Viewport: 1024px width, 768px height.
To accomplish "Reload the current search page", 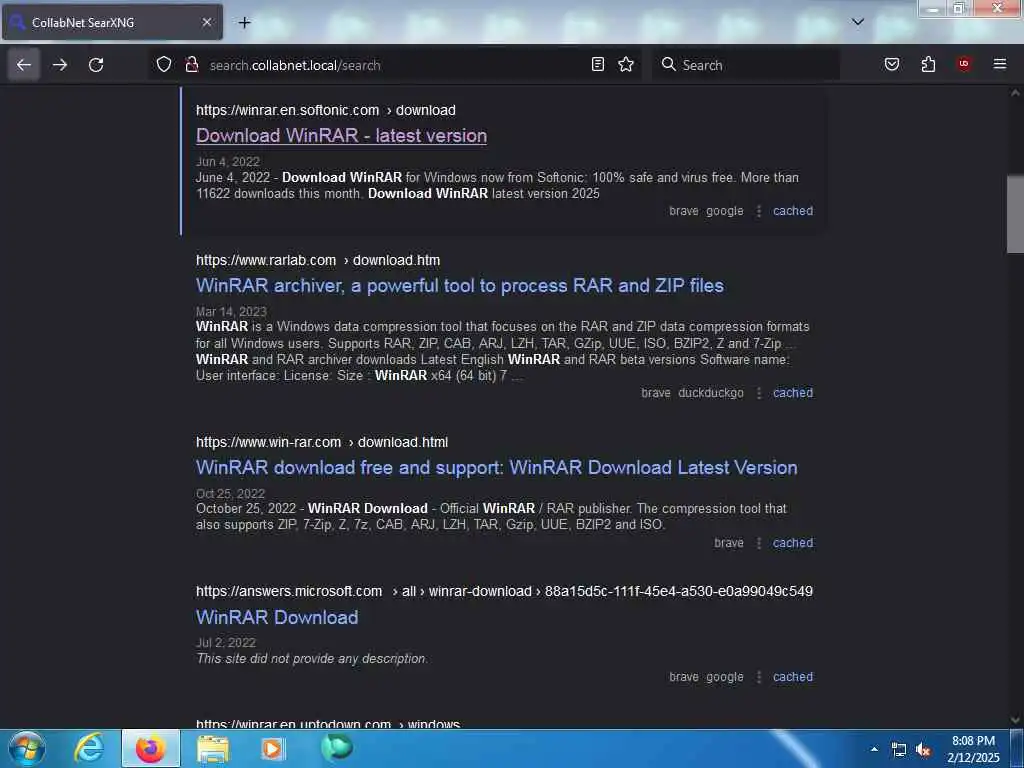I will tap(96, 65).
